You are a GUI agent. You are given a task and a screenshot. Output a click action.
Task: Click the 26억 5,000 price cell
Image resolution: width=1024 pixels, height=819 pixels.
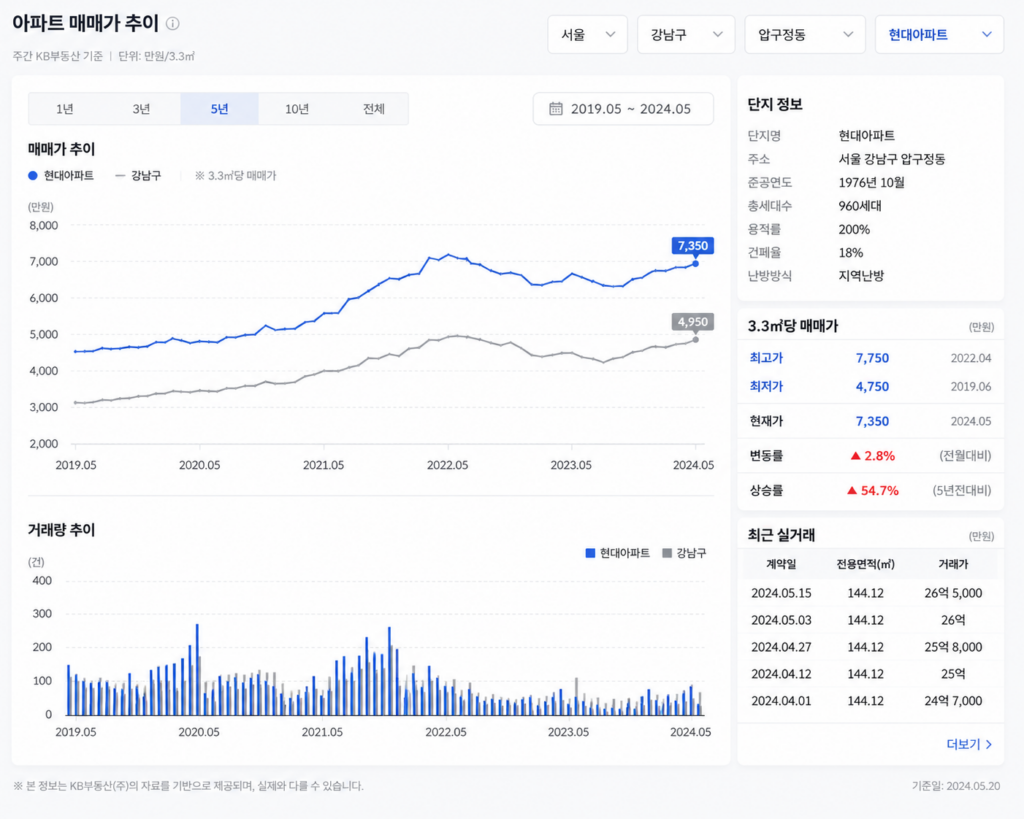pos(953,593)
